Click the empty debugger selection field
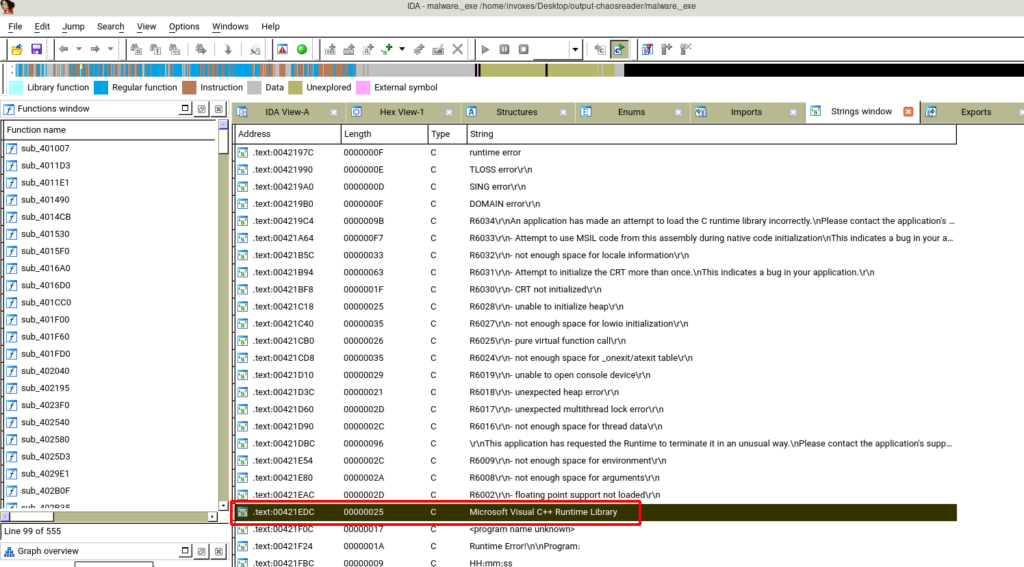The height and width of the screenshot is (567, 1024). 551,50
